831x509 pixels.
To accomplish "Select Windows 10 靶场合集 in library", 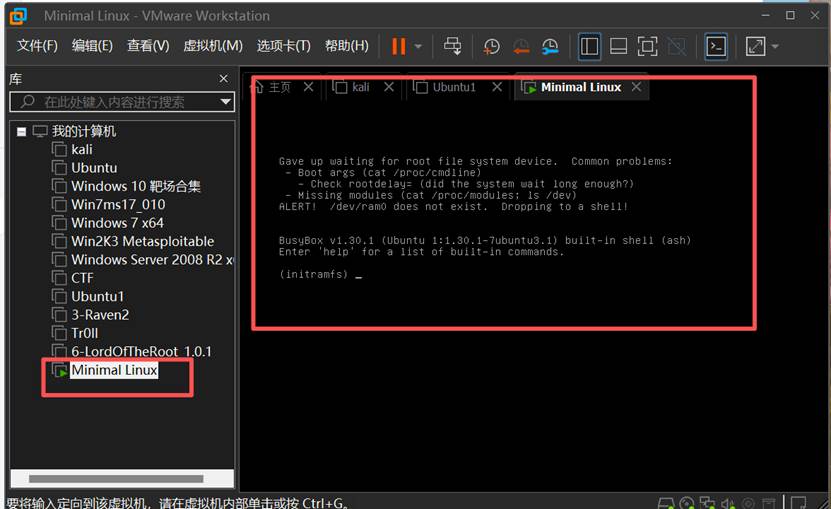I will click(x=136, y=187).
